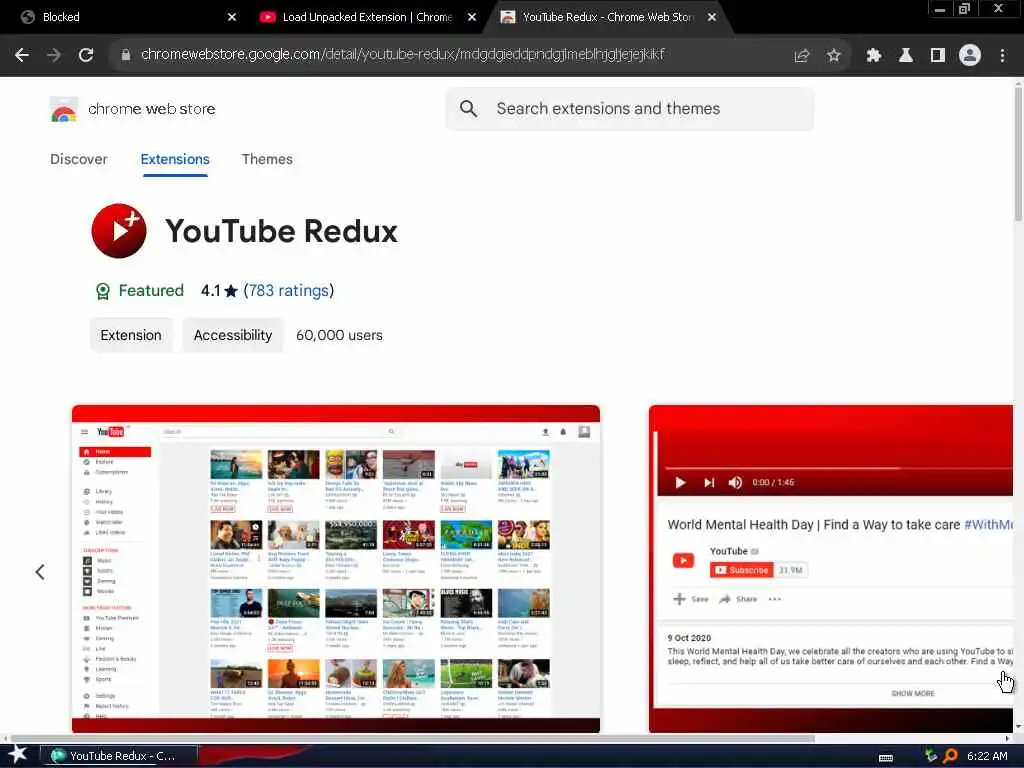Image resolution: width=1024 pixels, height=768 pixels.
Task: Select the YouTube Redux Chrome Web Store tab
Action: click(x=608, y=17)
